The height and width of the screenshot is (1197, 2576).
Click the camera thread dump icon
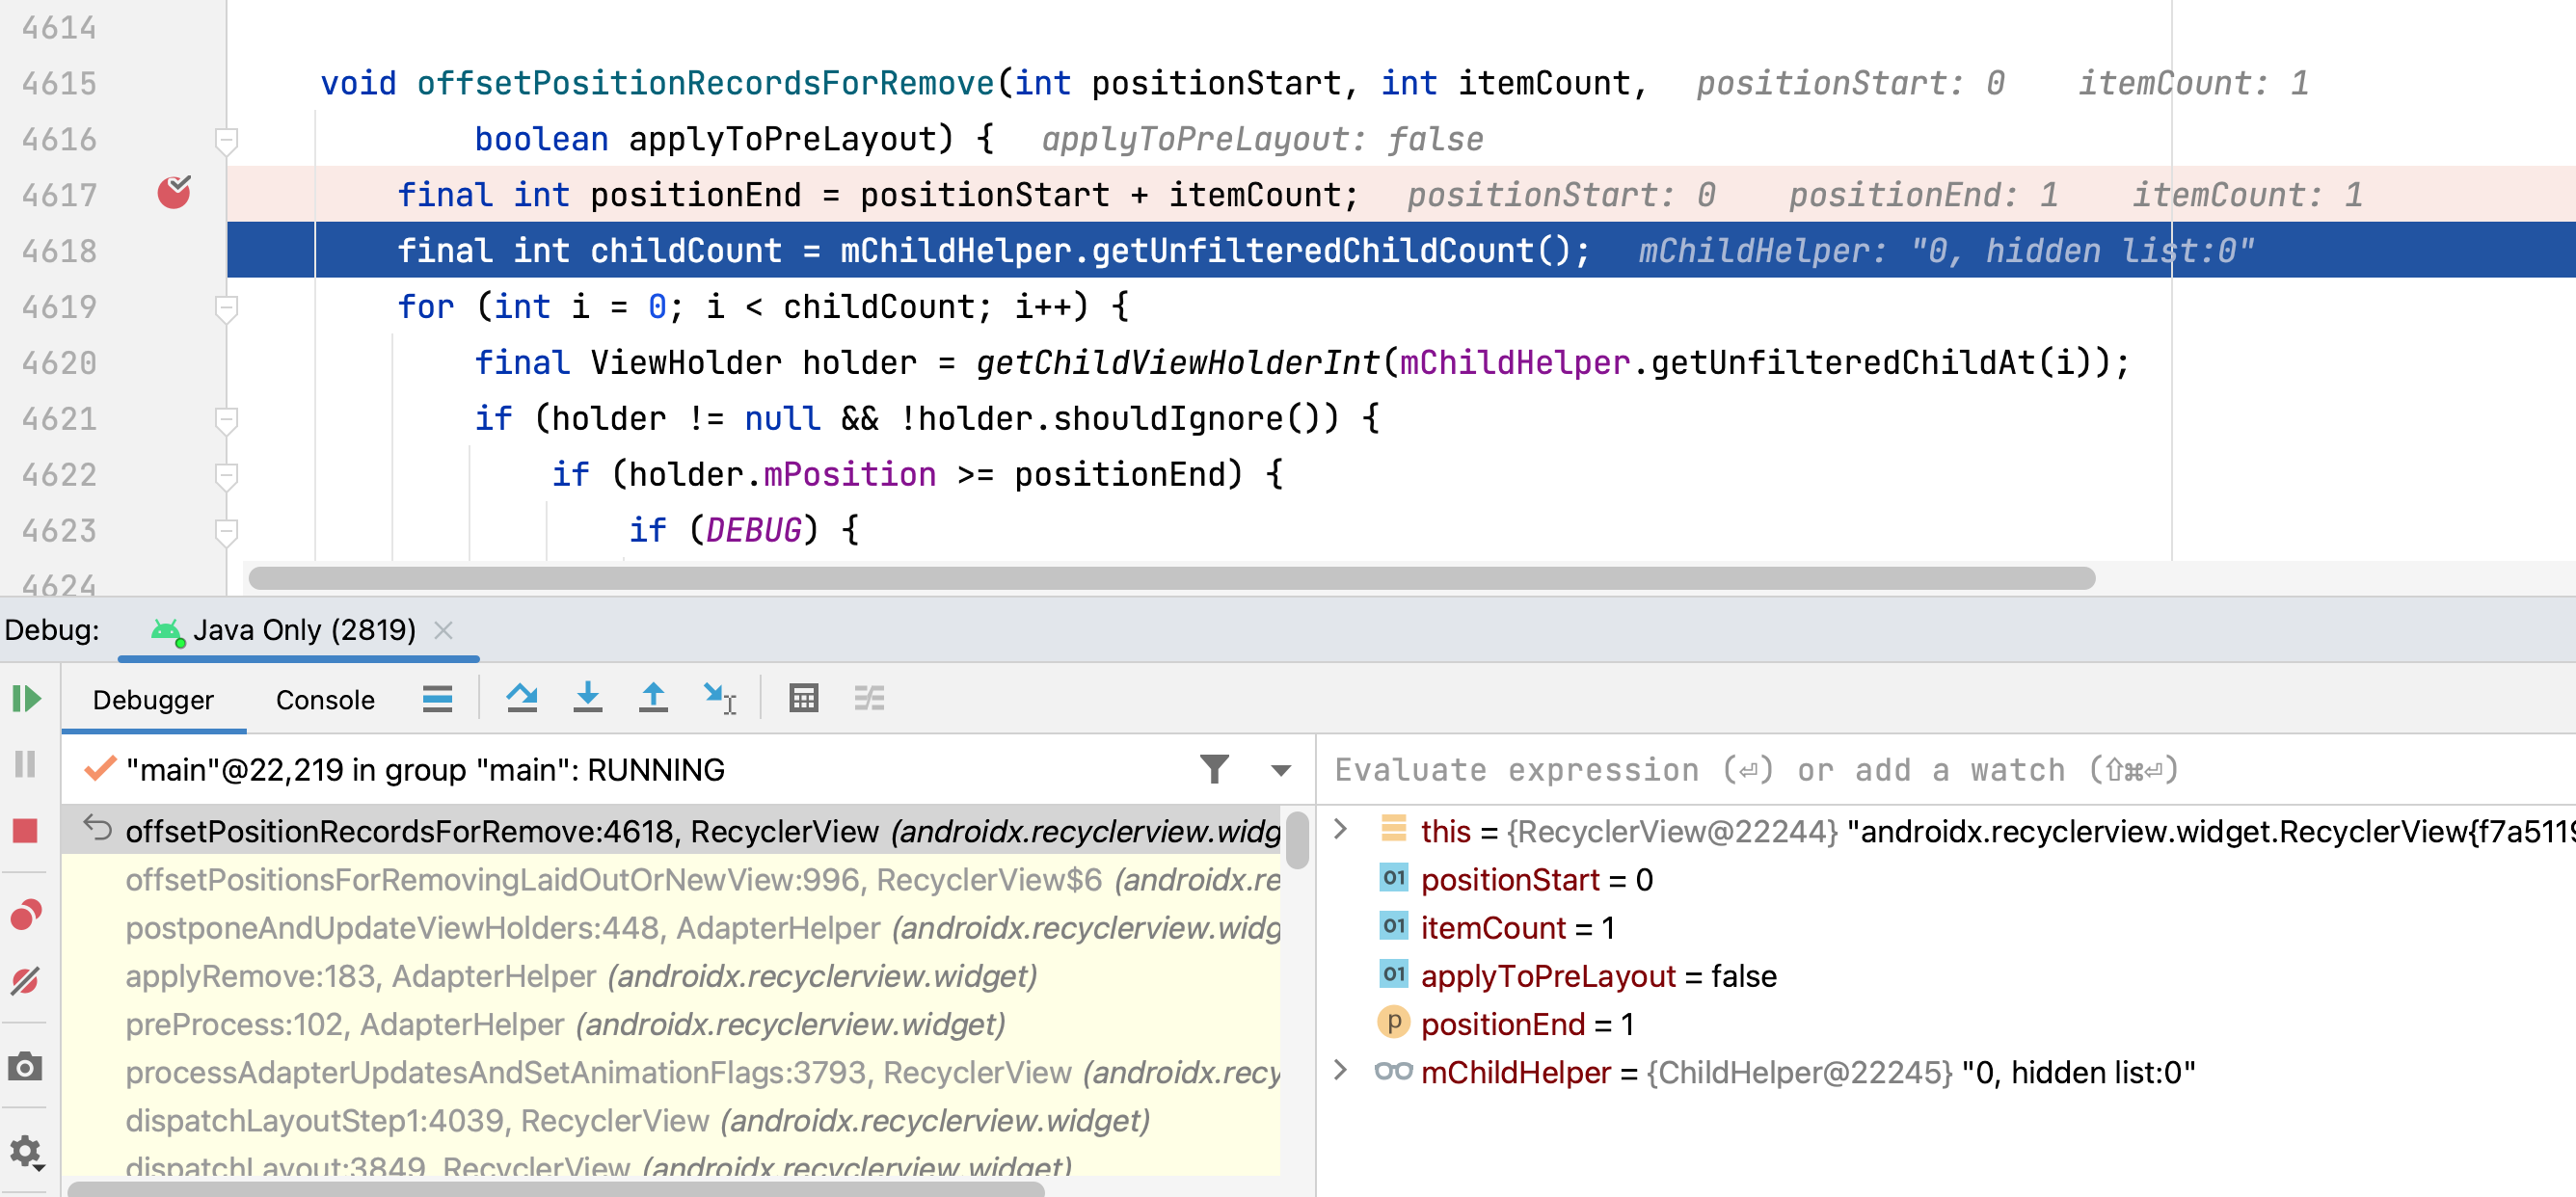click(26, 1066)
